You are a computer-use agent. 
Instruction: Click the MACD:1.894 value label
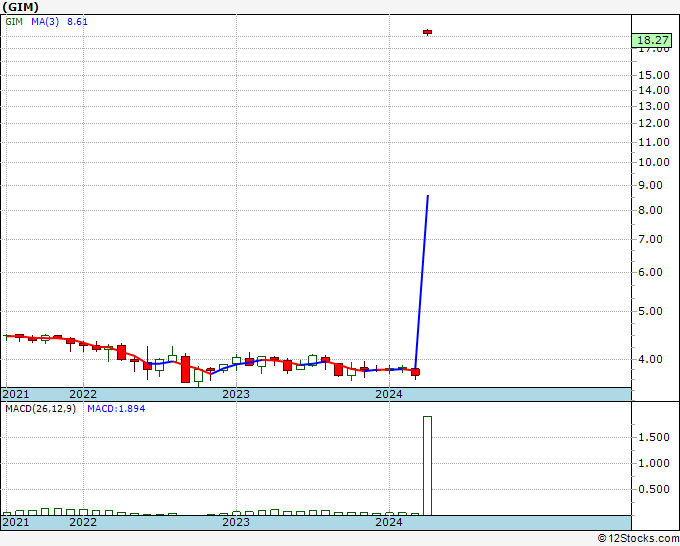[x=116, y=409]
